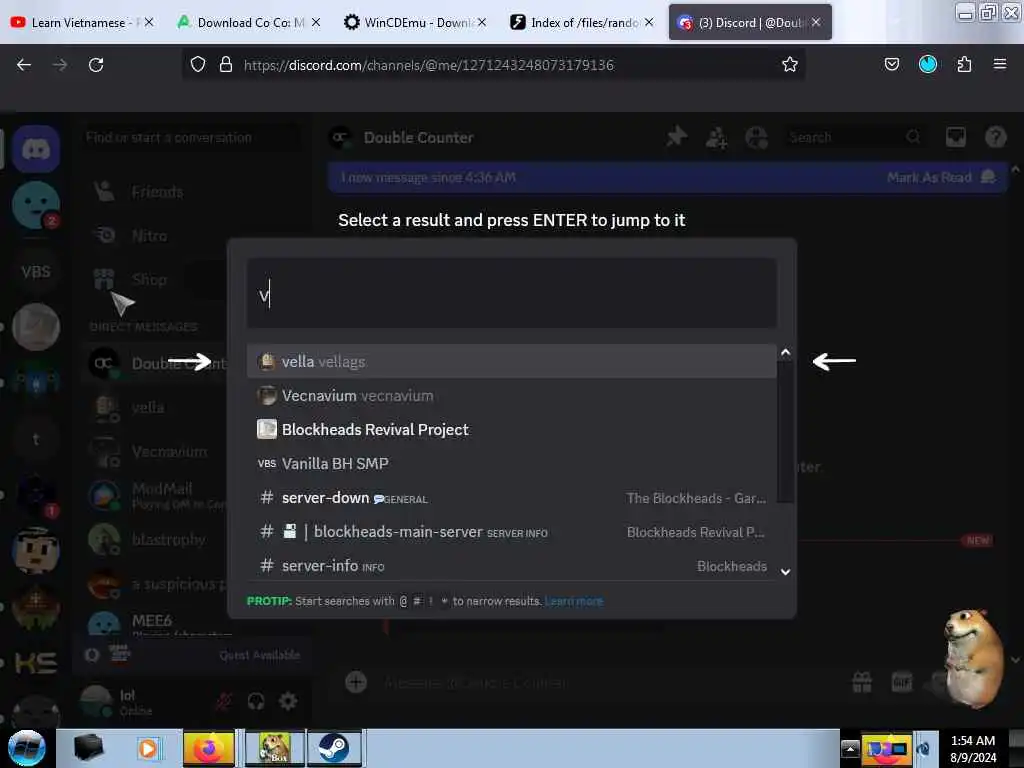Image resolution: width=1024 pixels, height=768 pixels.
Task: Open Windows Start orb
Action: pos(26,748)
